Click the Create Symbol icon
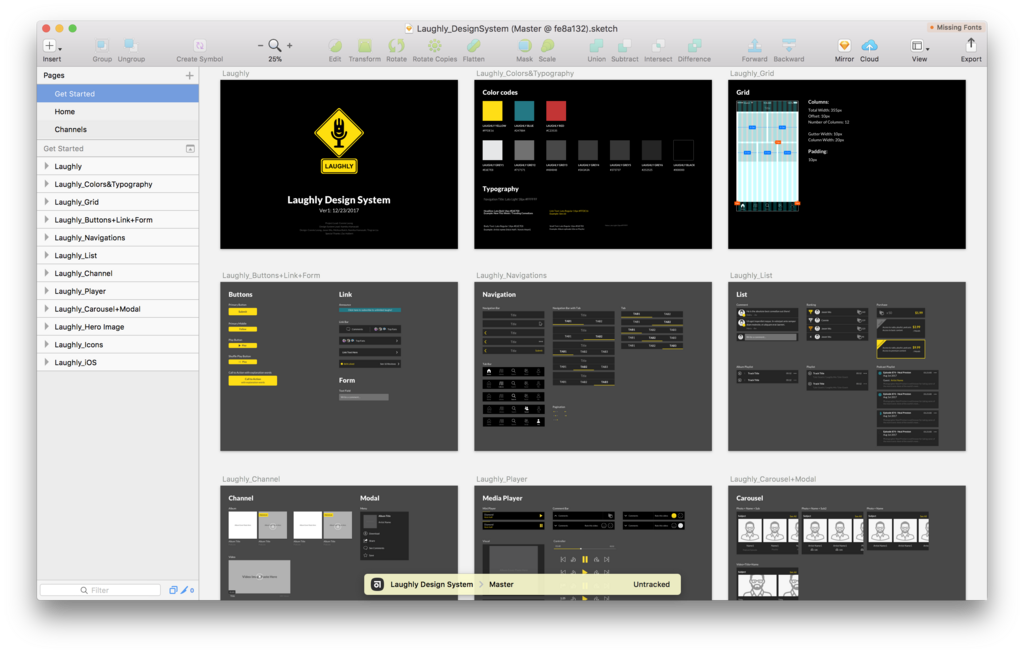This screenshot has width=1024, height=653. point(199,45)
